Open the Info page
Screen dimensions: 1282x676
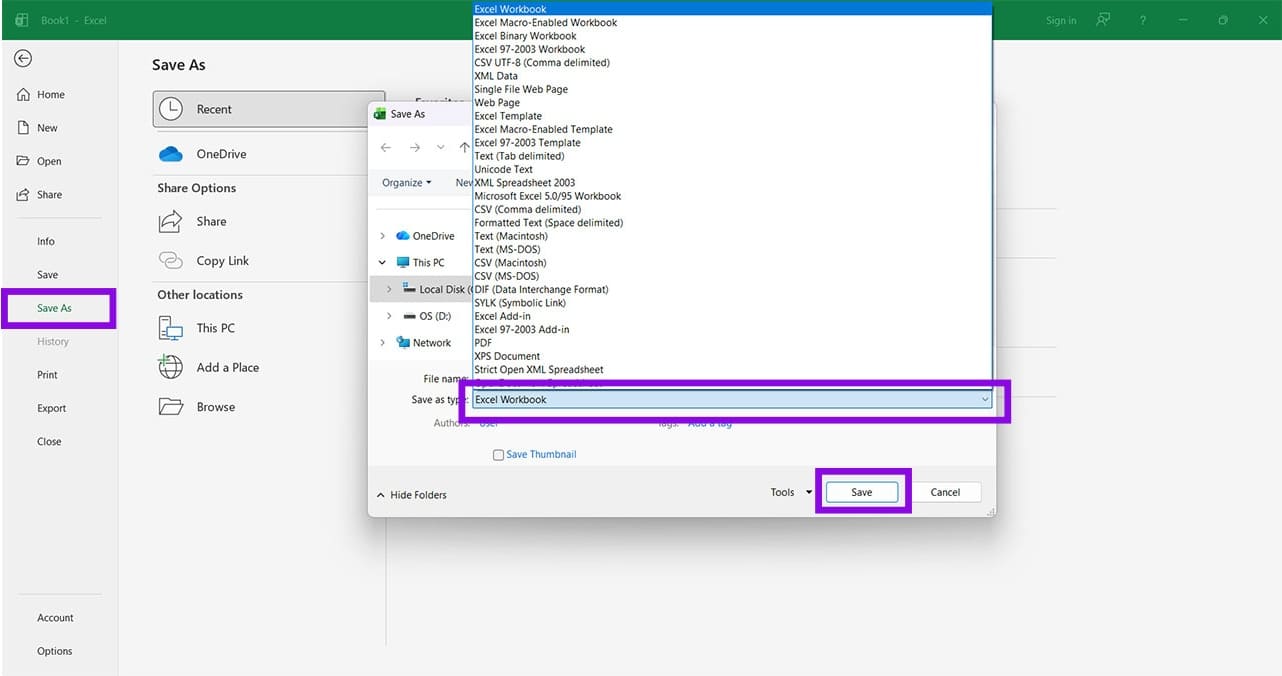(x=46, y=241)
